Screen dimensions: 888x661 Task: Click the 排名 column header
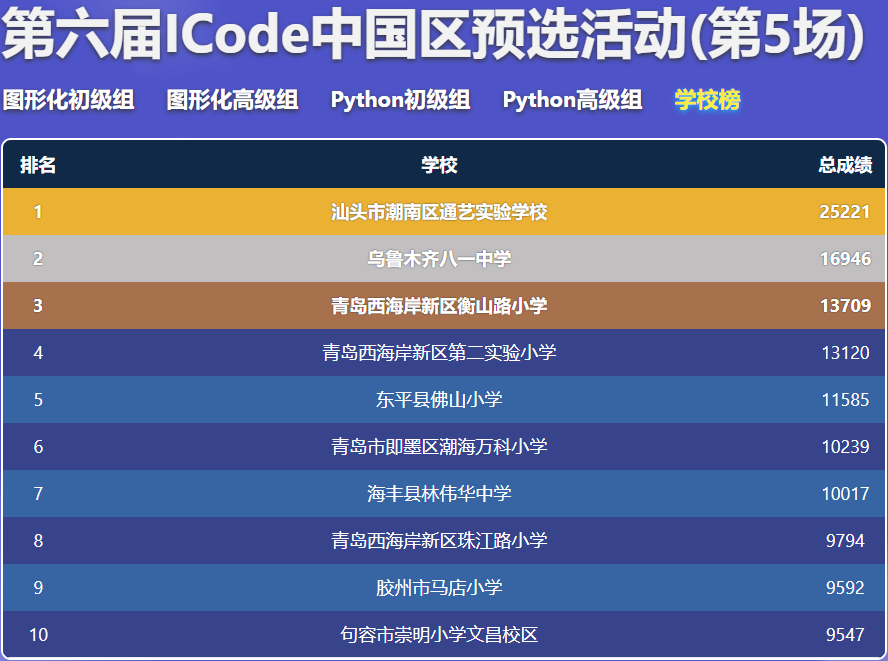point(38,164)
